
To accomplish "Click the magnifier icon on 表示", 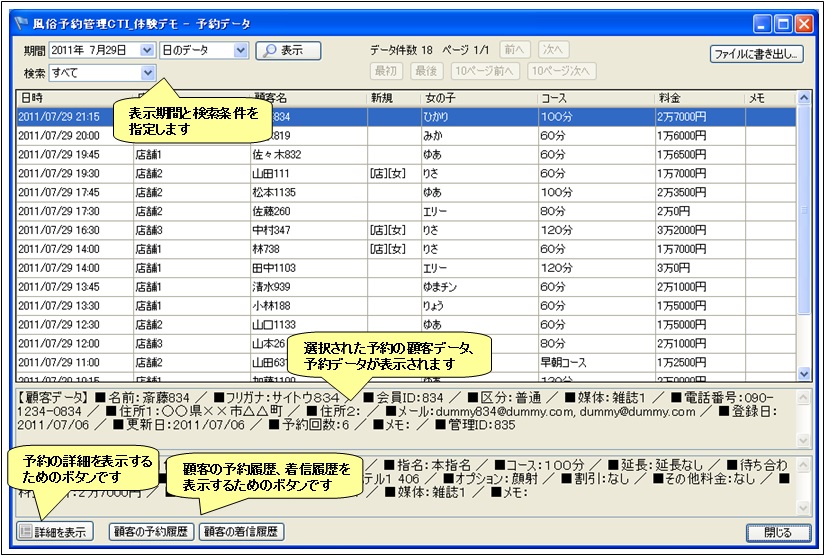I will (267, 50).
